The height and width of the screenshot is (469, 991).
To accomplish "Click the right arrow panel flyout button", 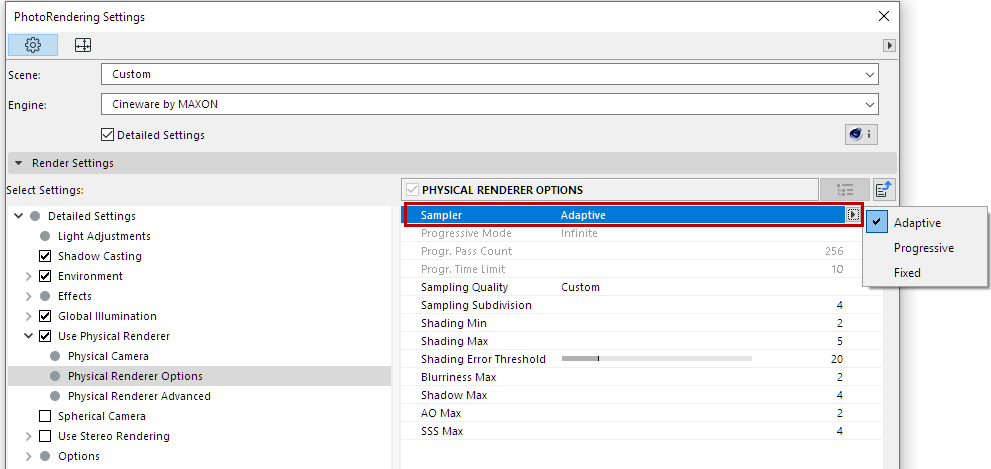I will point(890,46).
